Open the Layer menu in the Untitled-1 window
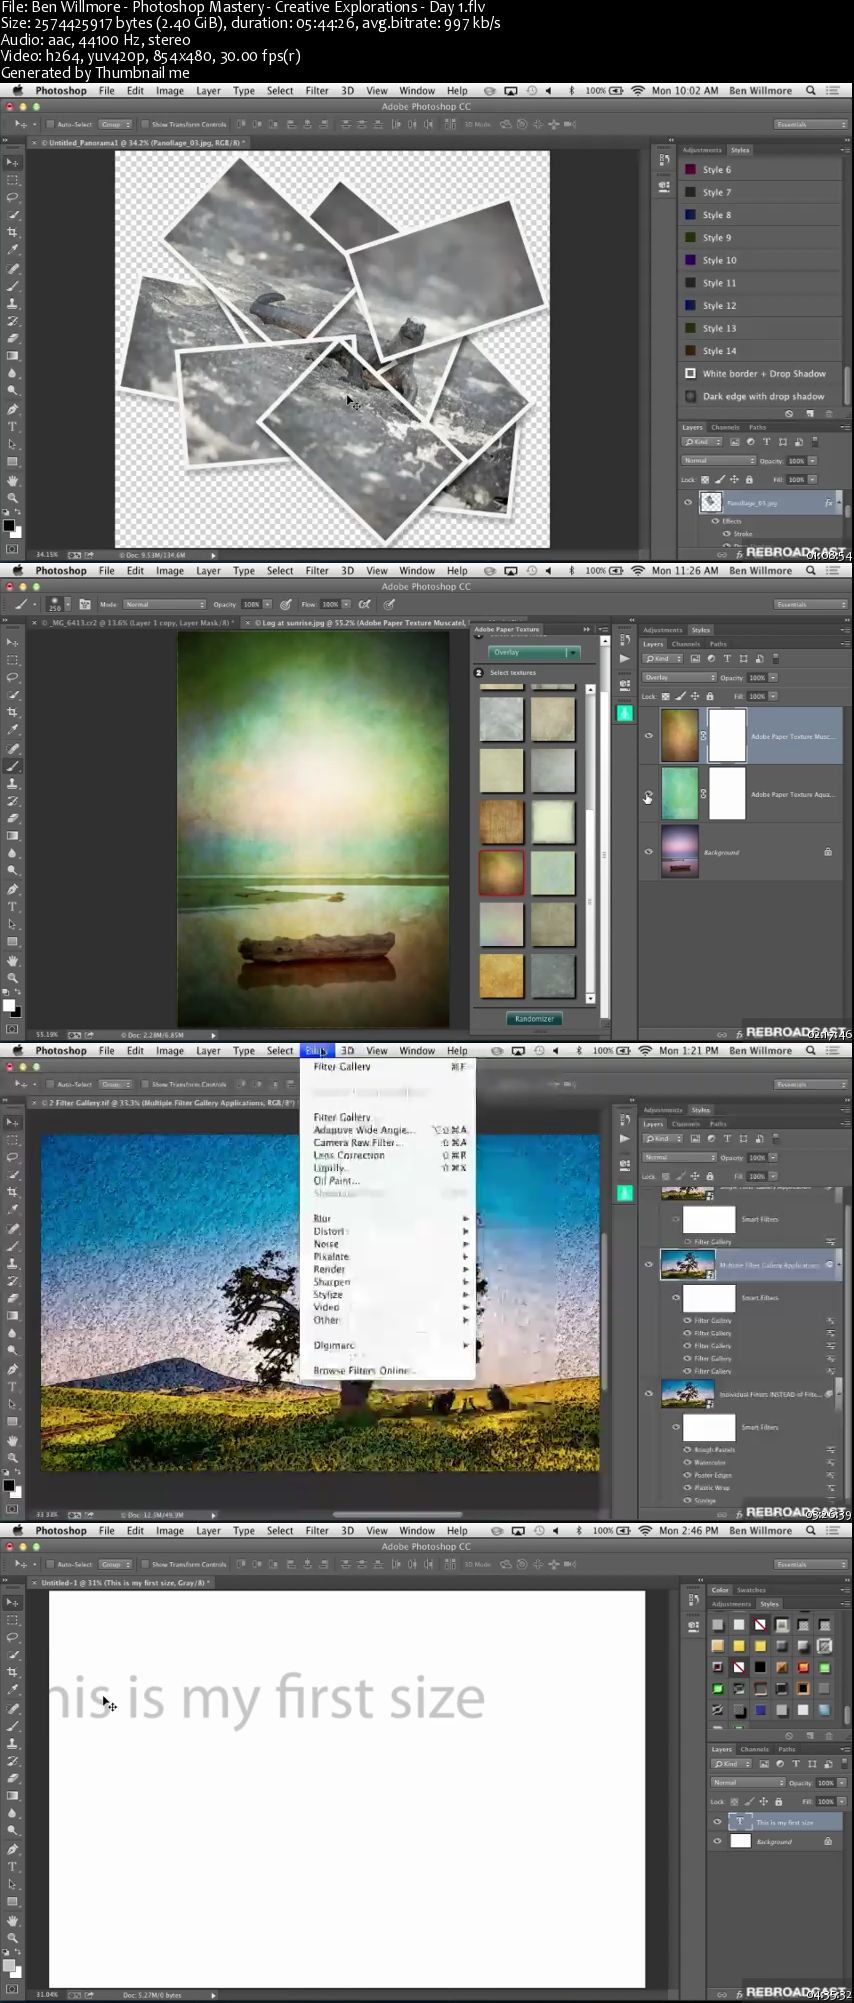 point(208,1531)
